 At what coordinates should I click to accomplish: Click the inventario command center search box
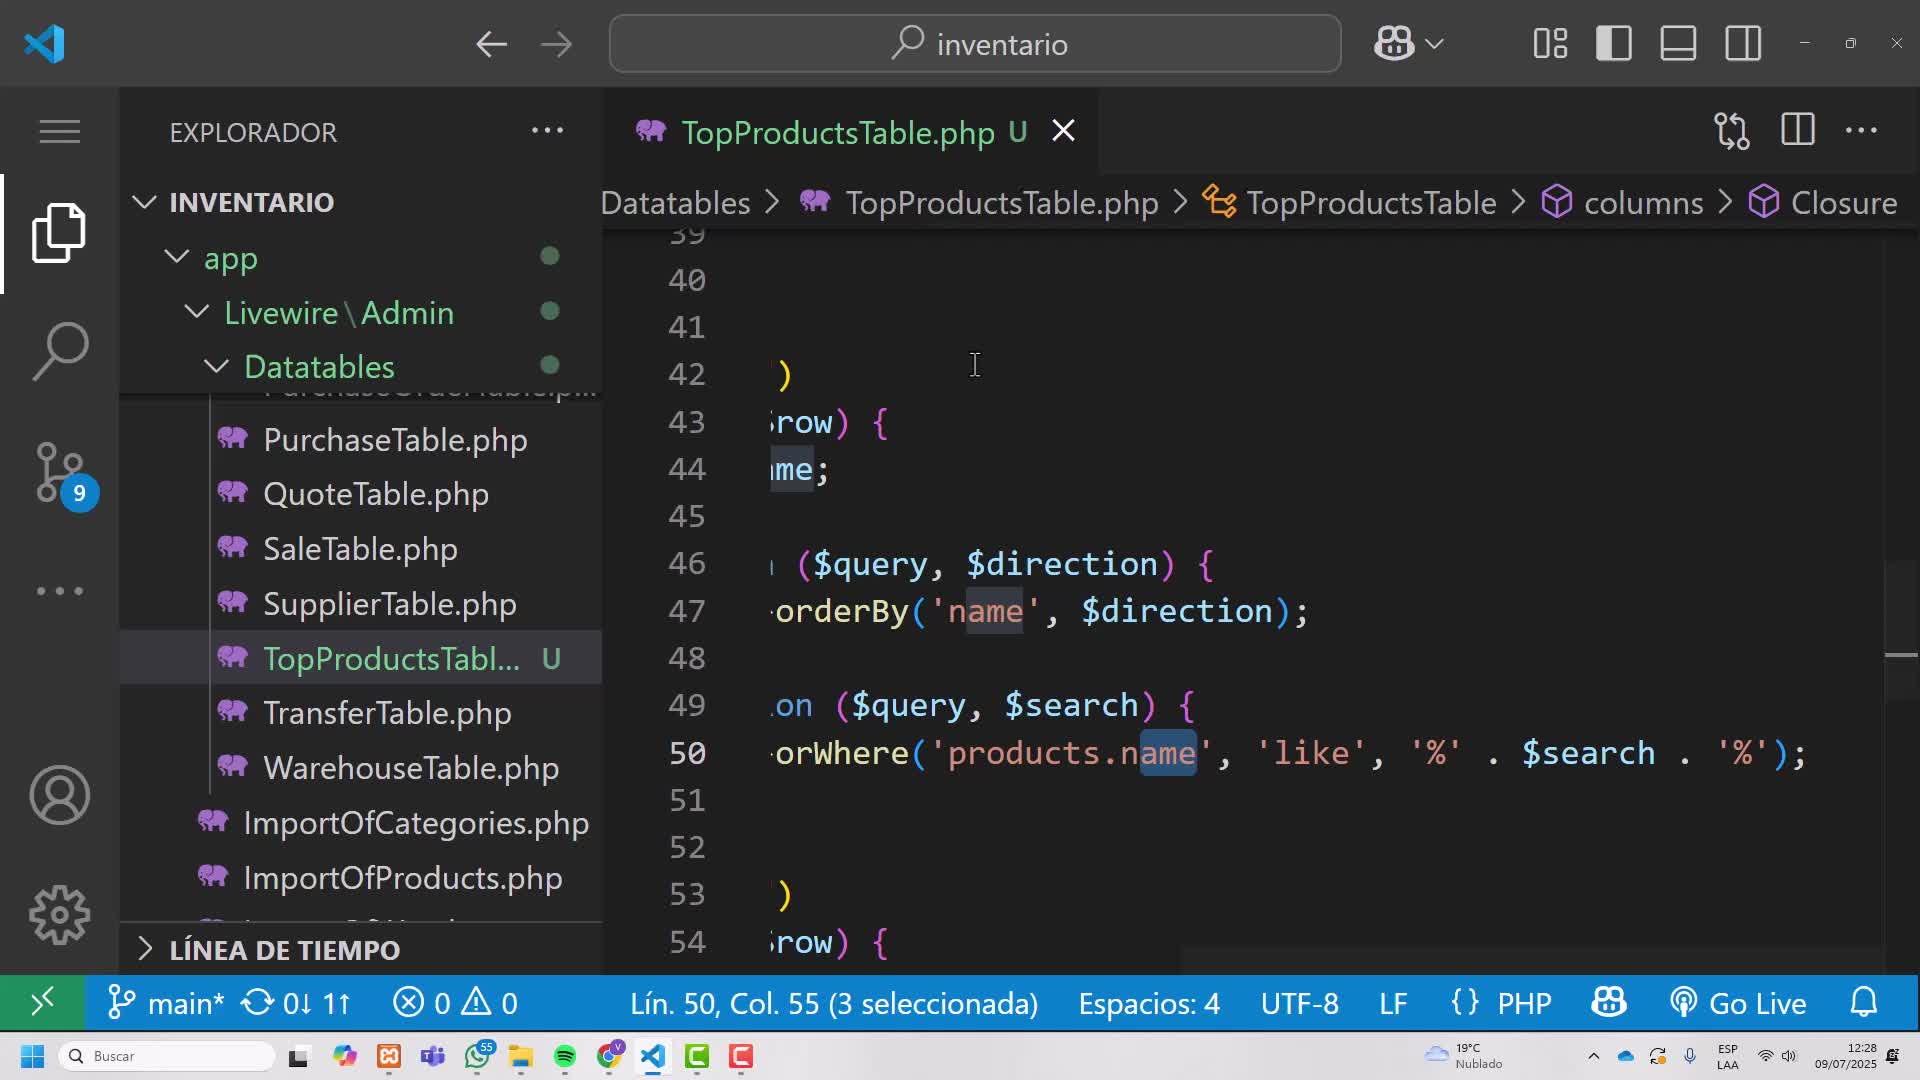(x=975, y=44)
